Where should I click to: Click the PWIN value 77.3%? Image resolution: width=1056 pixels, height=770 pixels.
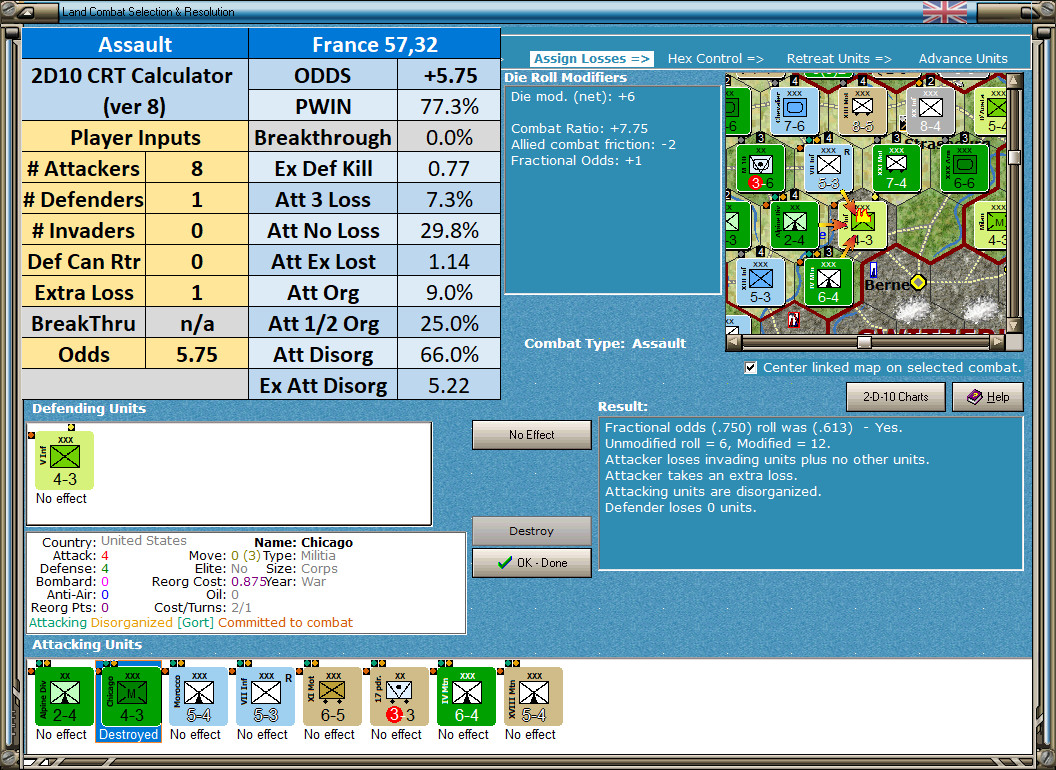[449, 106]
